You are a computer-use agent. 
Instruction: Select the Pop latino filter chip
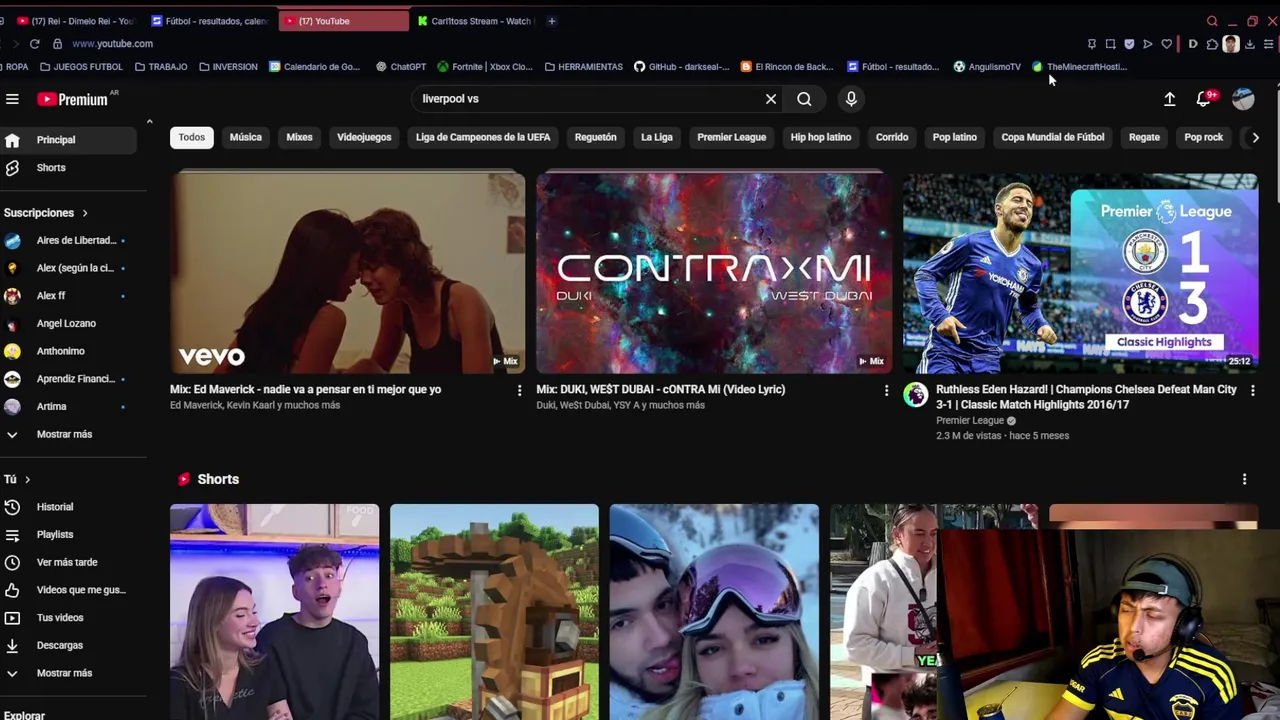point(954,137)
